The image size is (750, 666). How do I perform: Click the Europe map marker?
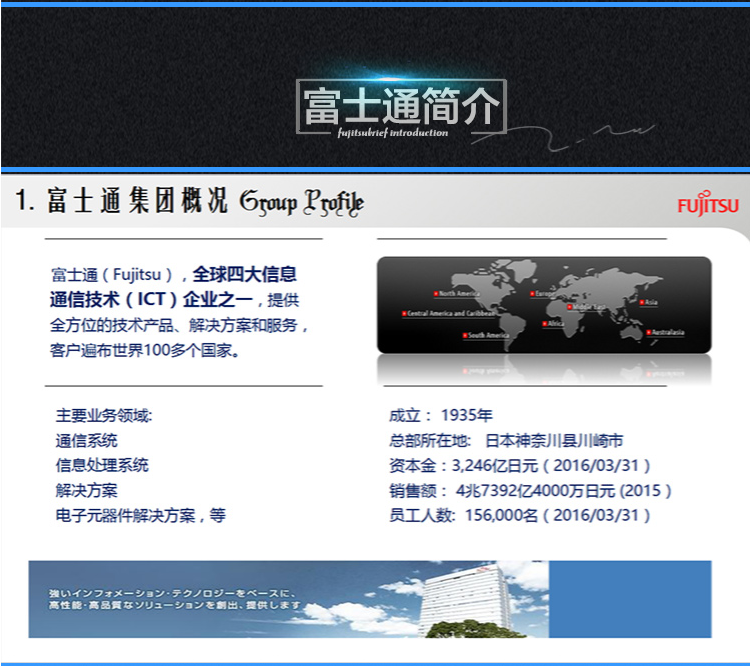coord(542,293)
